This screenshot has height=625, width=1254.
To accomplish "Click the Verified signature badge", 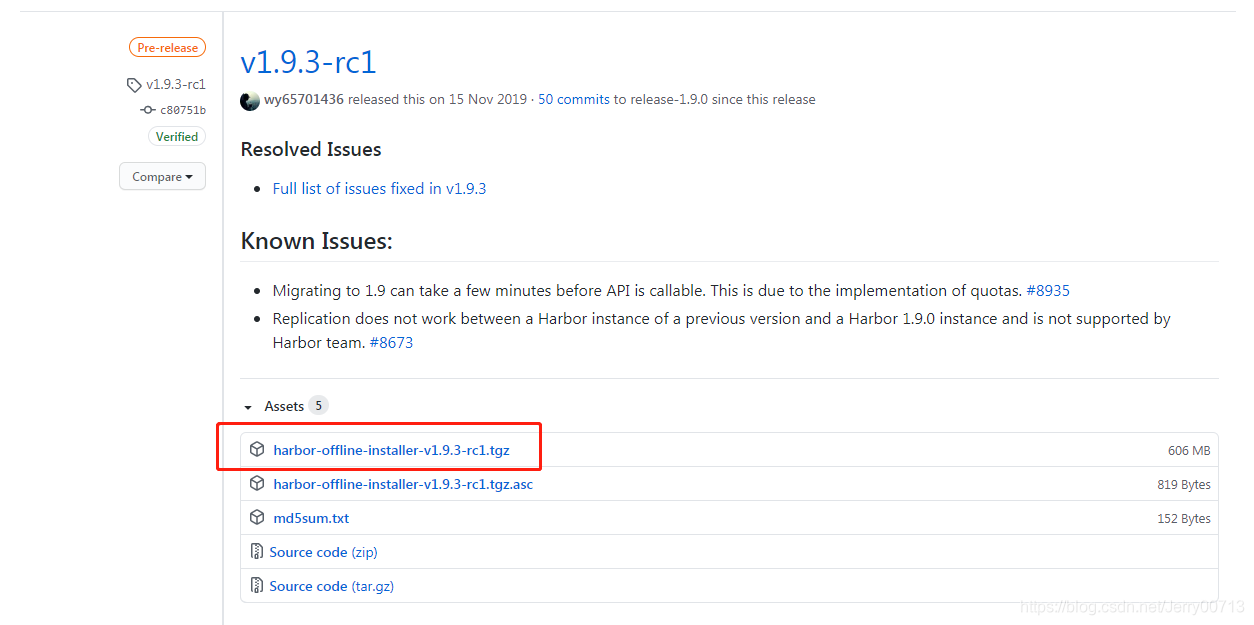I will [x=177, y=136].
